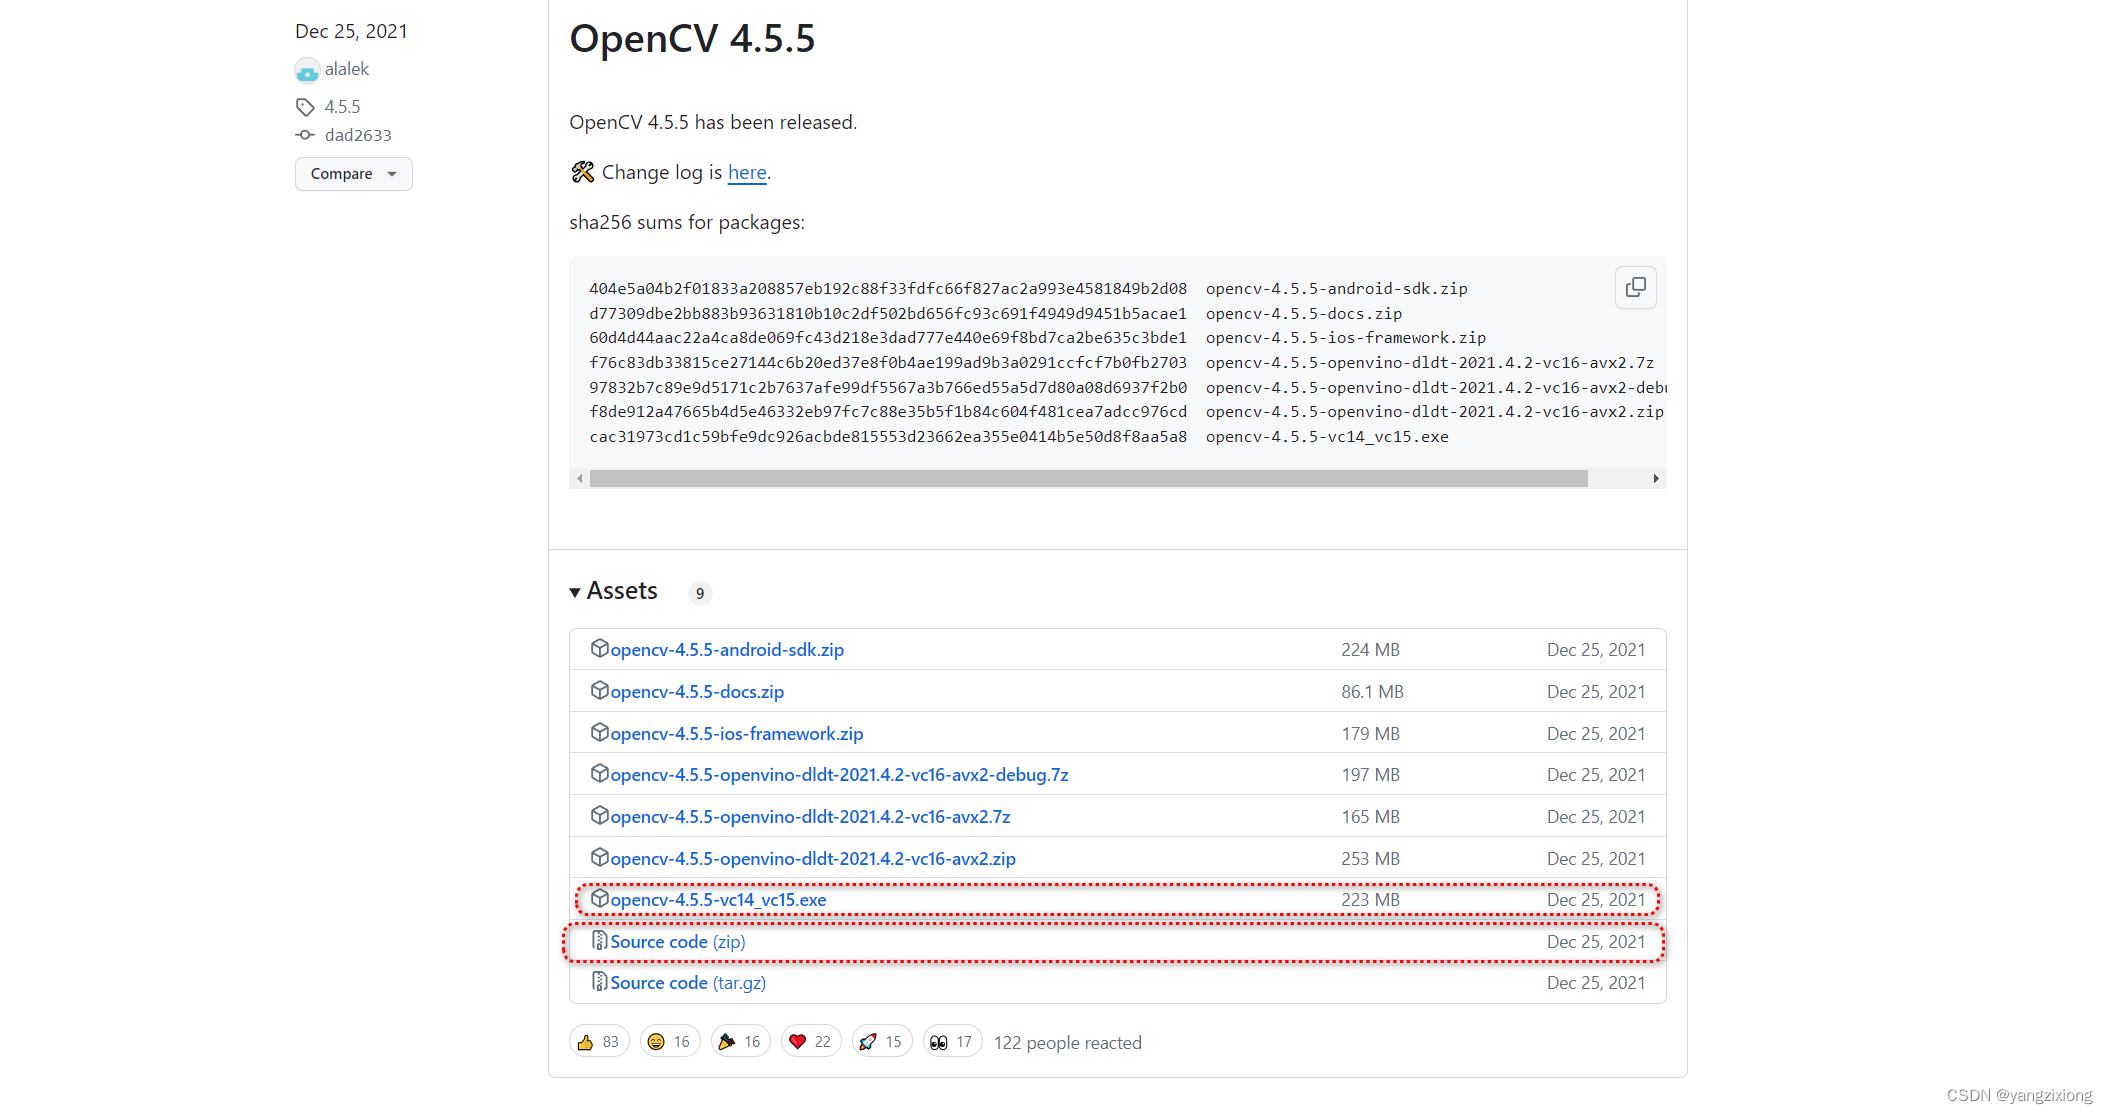Click the horizontal scrollbar of the sha256 block

coord(1089,479)
